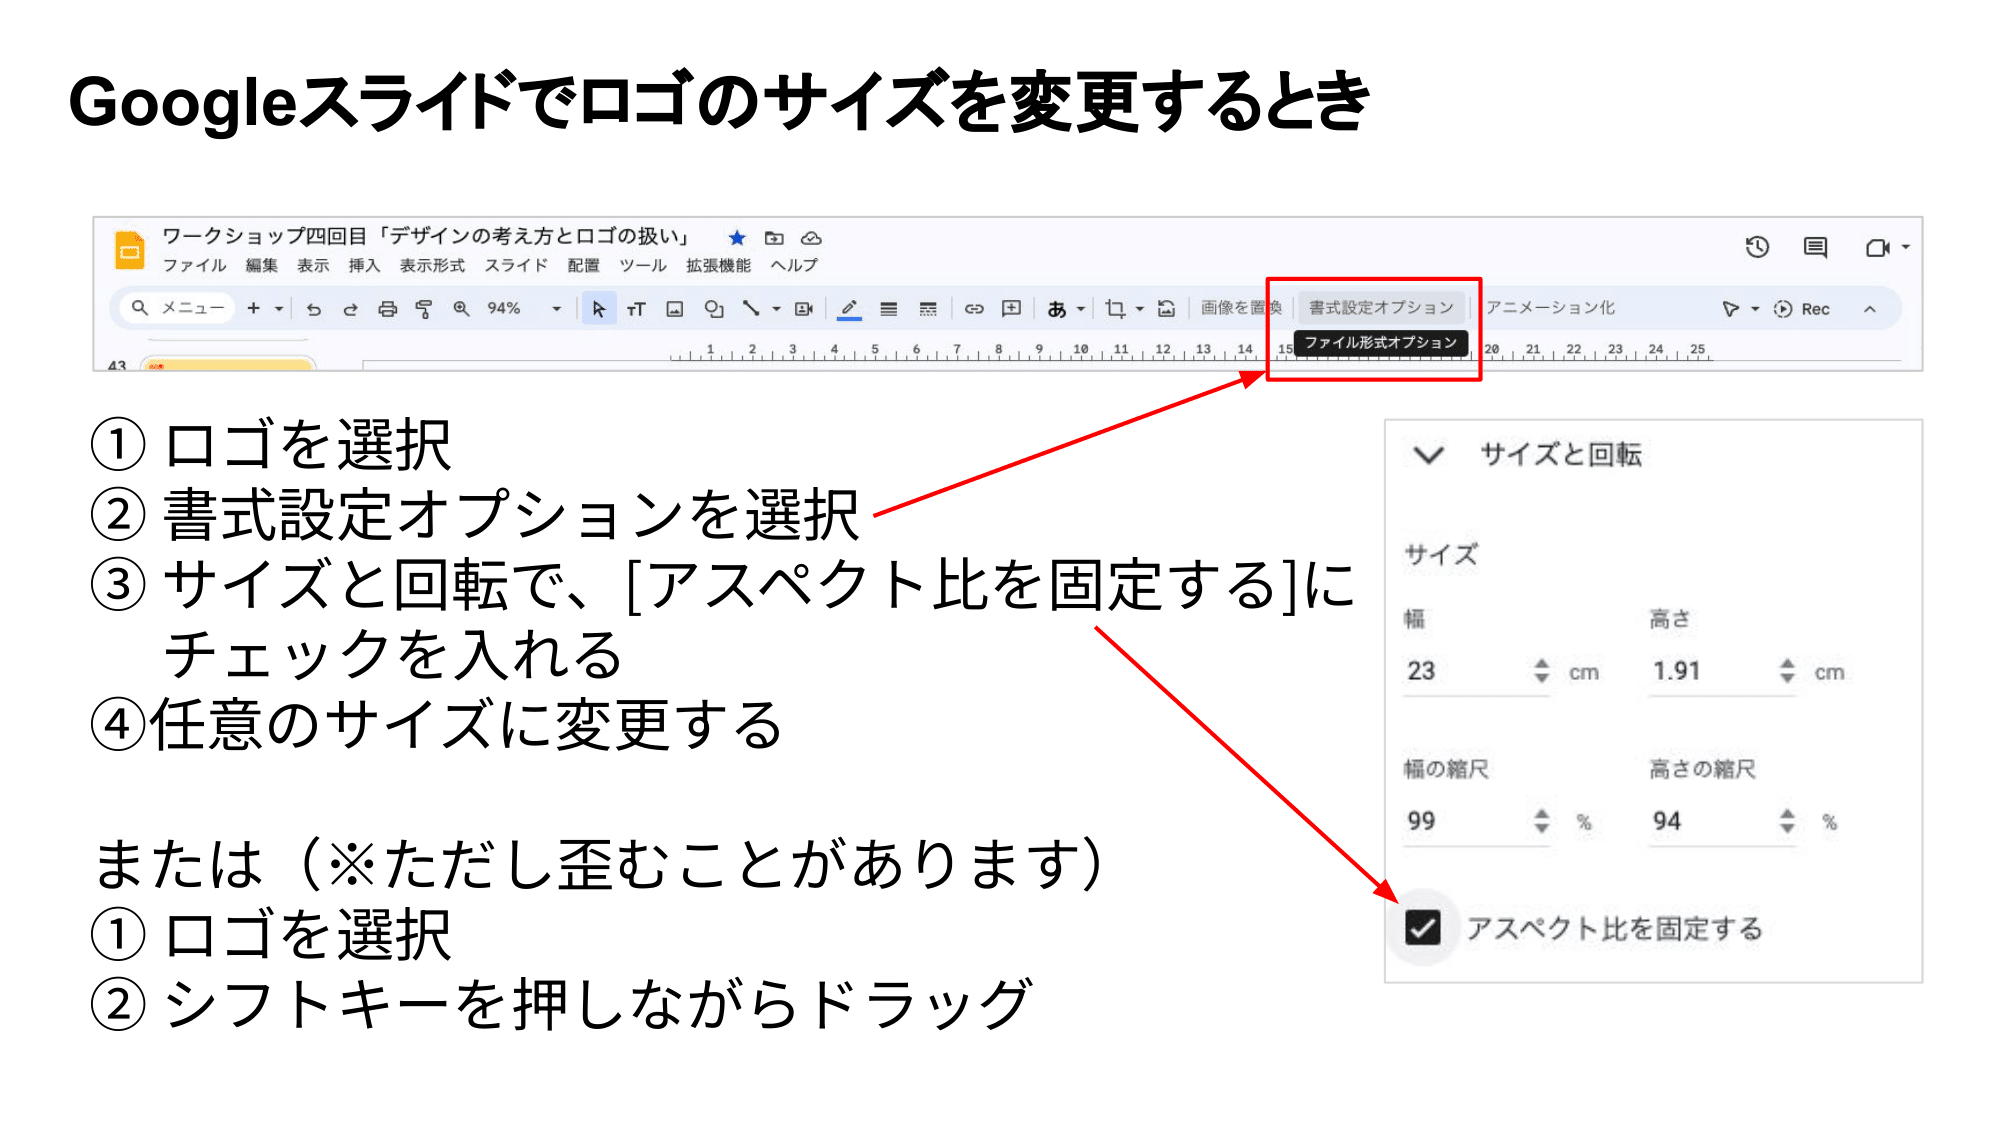Open the 配置 menu

pos(583,265)
